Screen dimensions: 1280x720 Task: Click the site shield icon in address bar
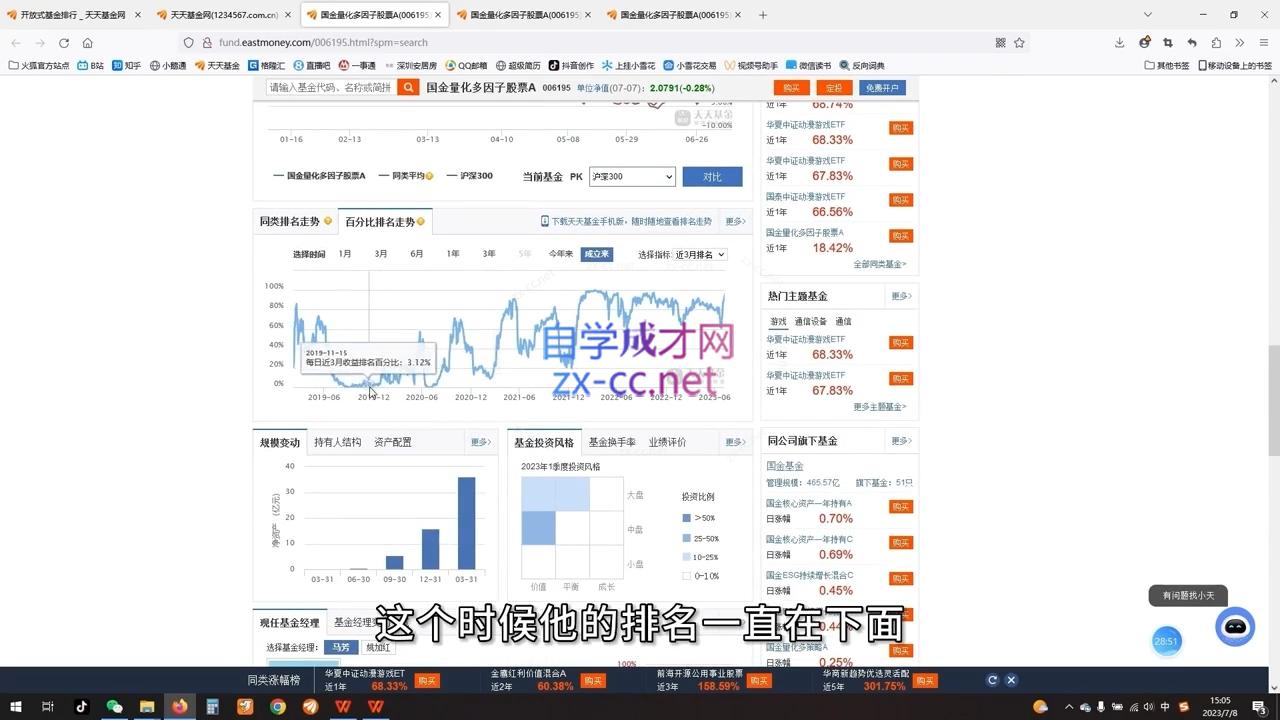click(x=188, y=43)
